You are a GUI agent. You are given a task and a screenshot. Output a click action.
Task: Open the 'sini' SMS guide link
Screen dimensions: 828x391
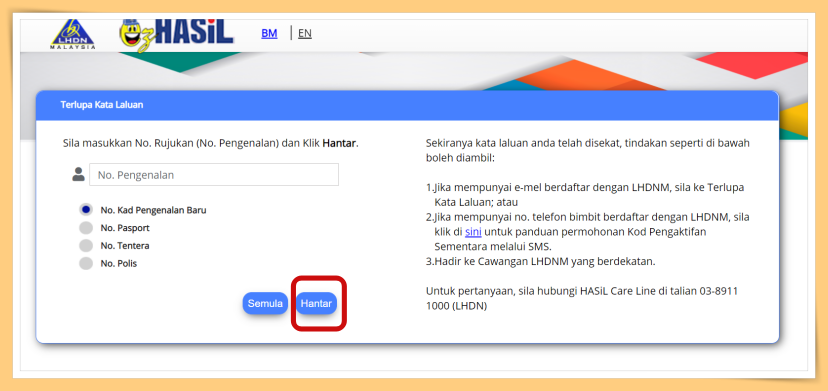(x=473, y=231)
